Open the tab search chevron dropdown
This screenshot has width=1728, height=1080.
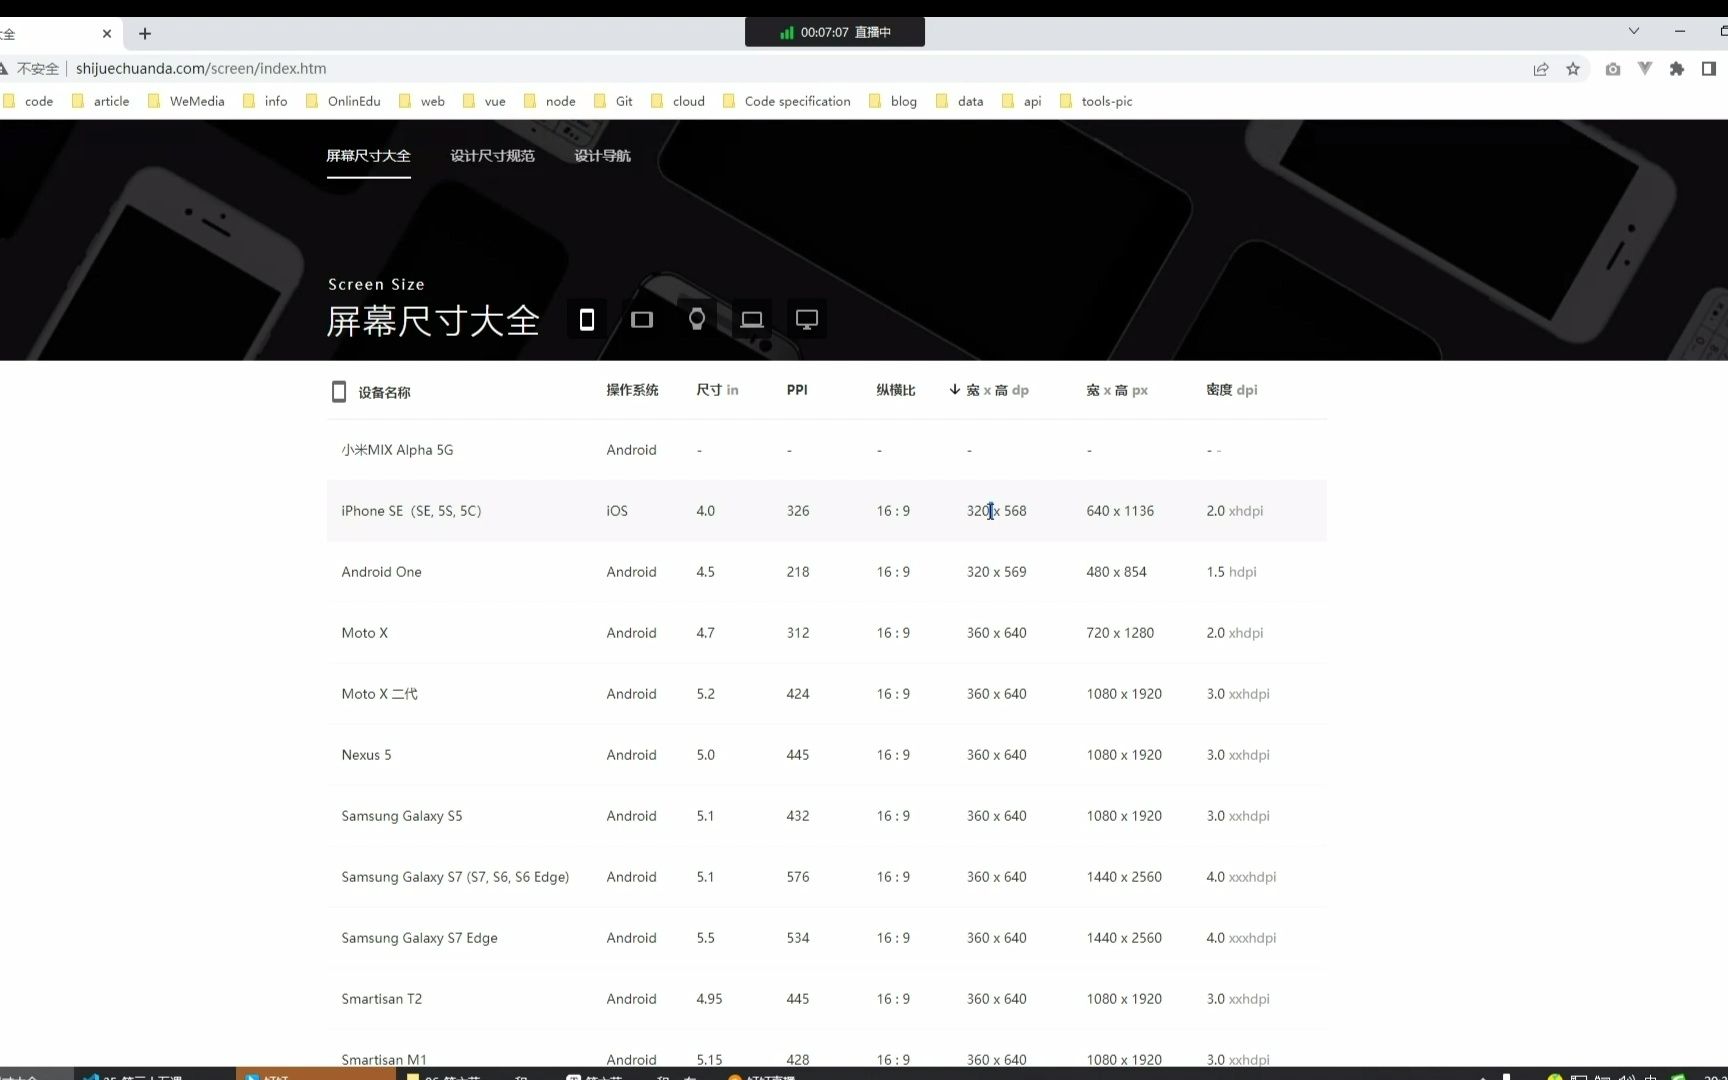click(1634, 31)
